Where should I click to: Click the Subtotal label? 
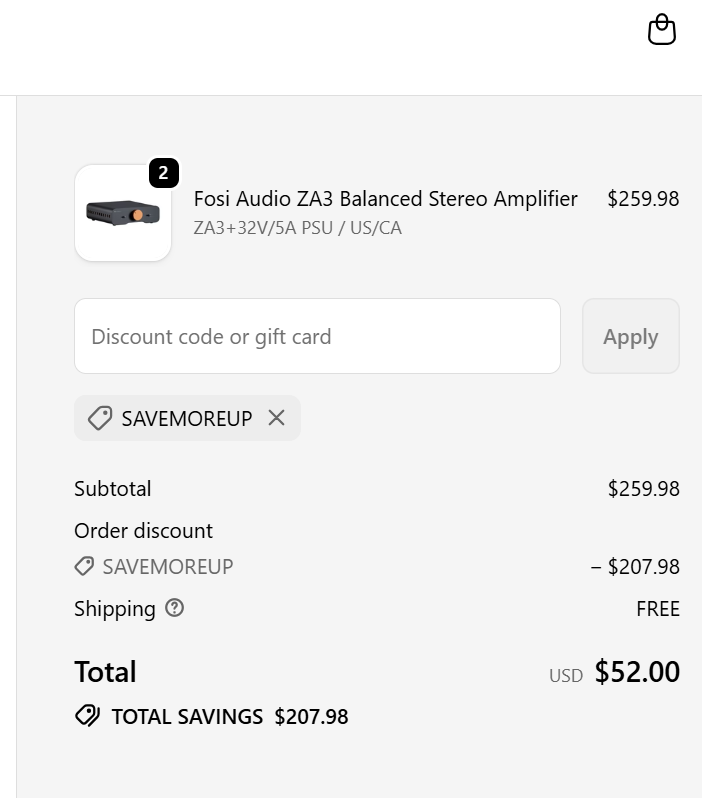point(113,489)
